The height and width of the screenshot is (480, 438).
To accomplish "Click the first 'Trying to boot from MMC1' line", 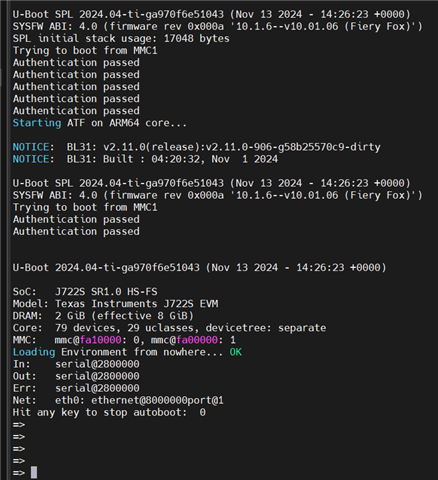I will (85, 51).
